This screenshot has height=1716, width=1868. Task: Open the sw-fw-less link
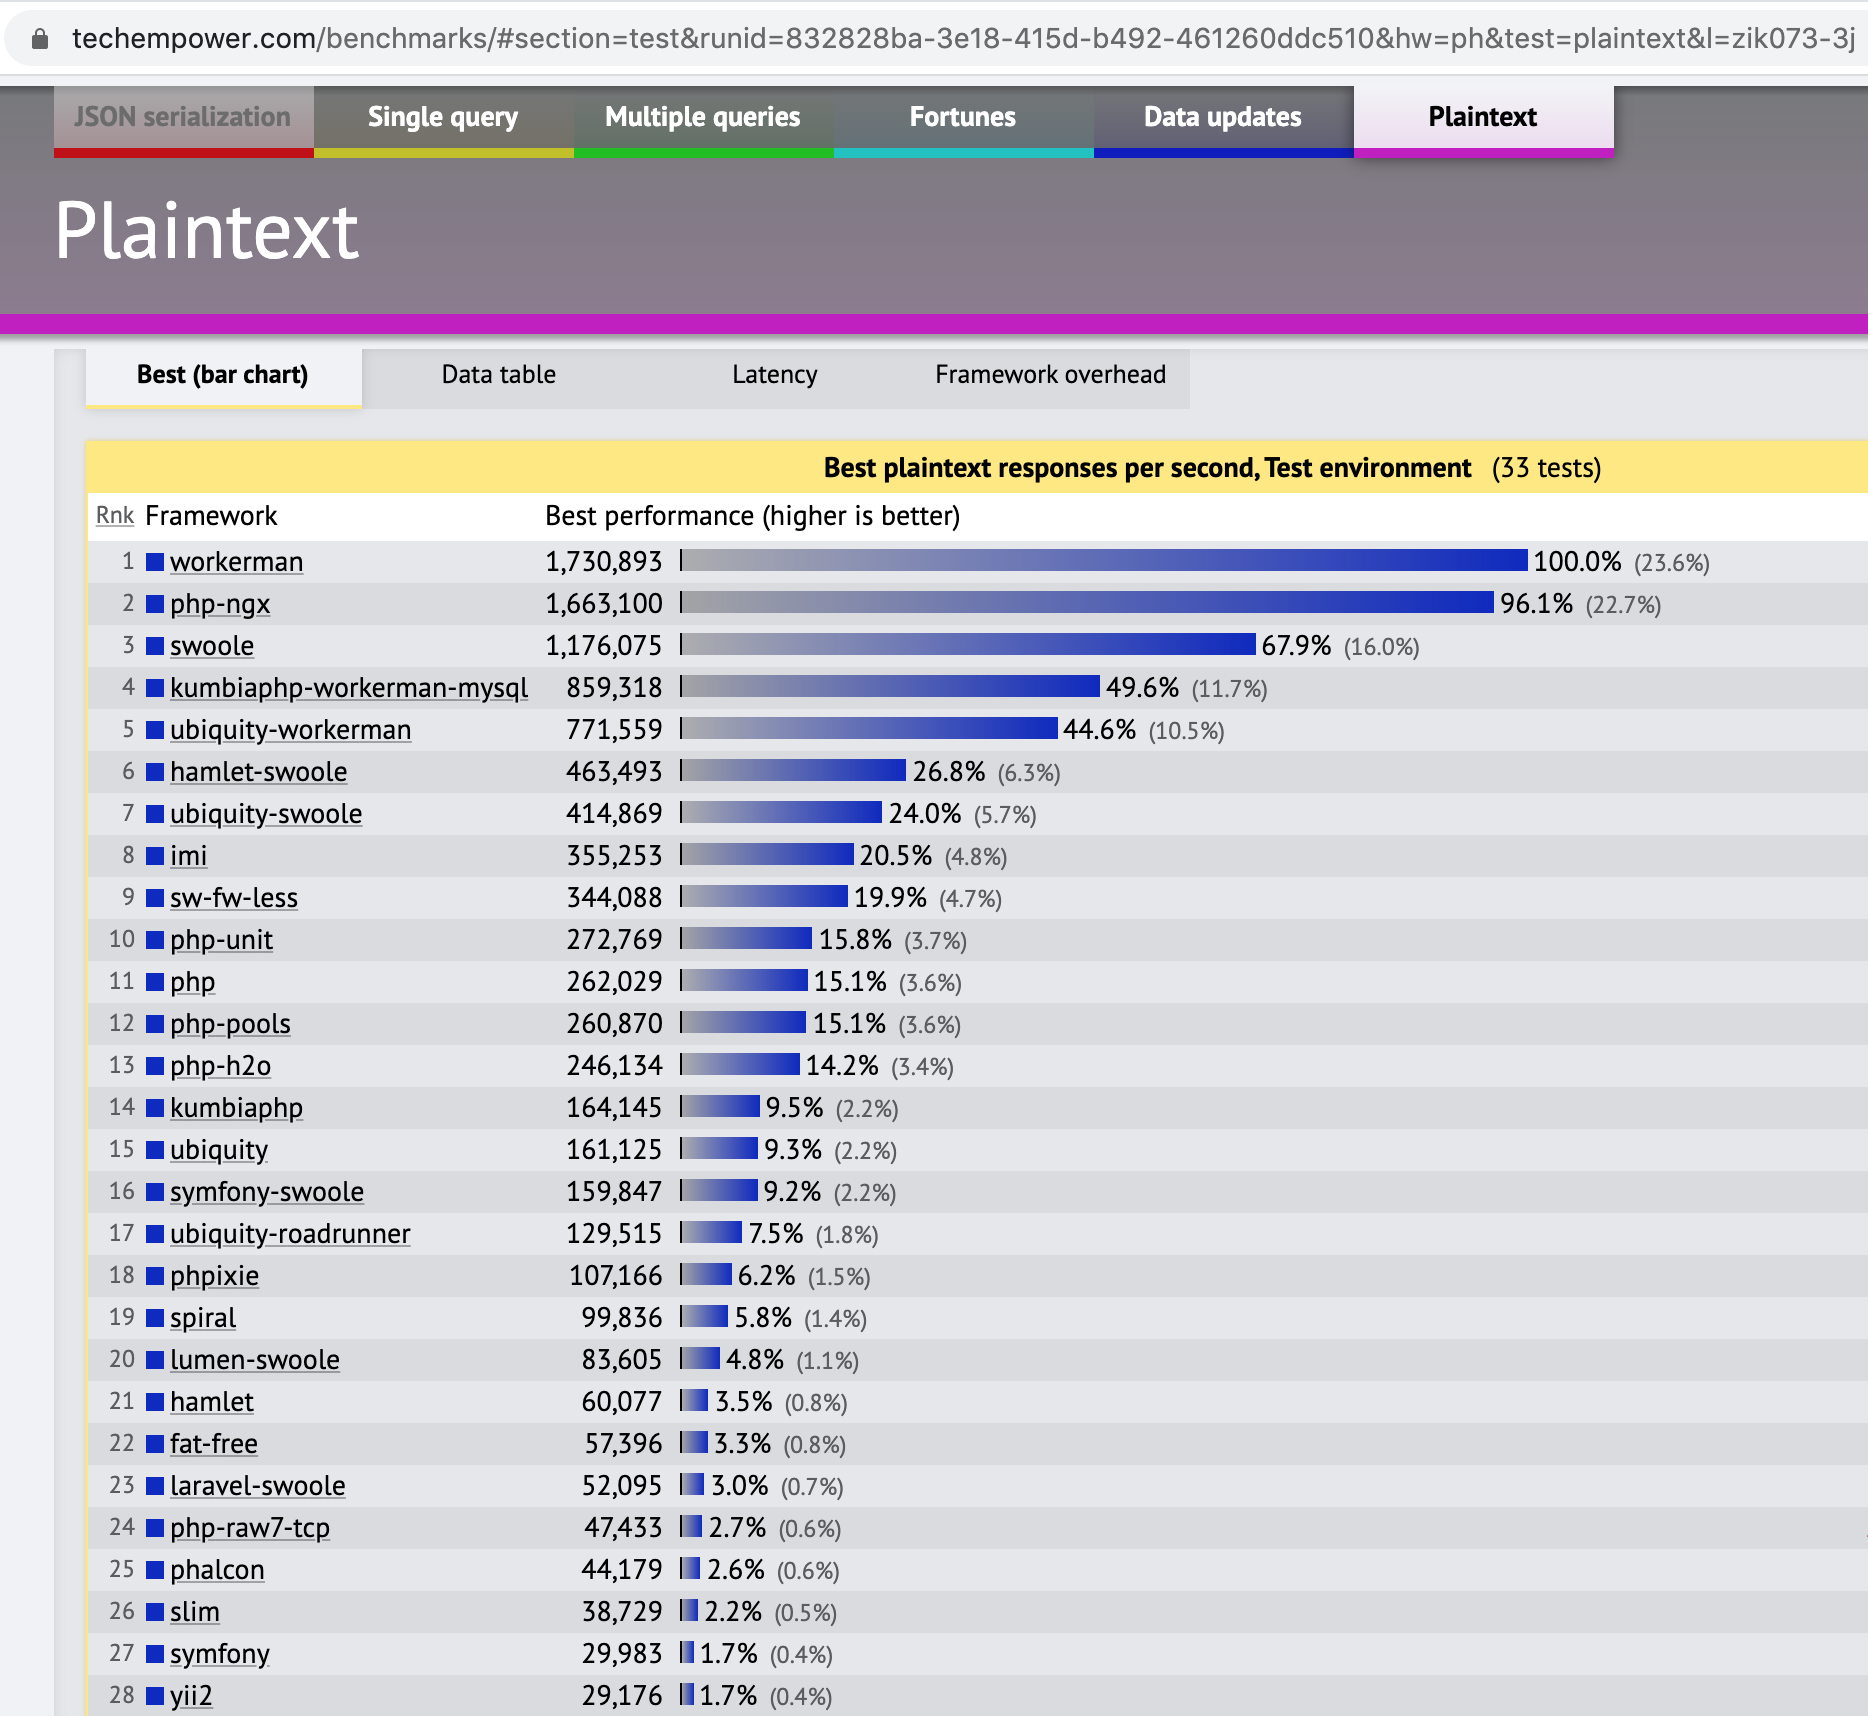pos(234,898)
